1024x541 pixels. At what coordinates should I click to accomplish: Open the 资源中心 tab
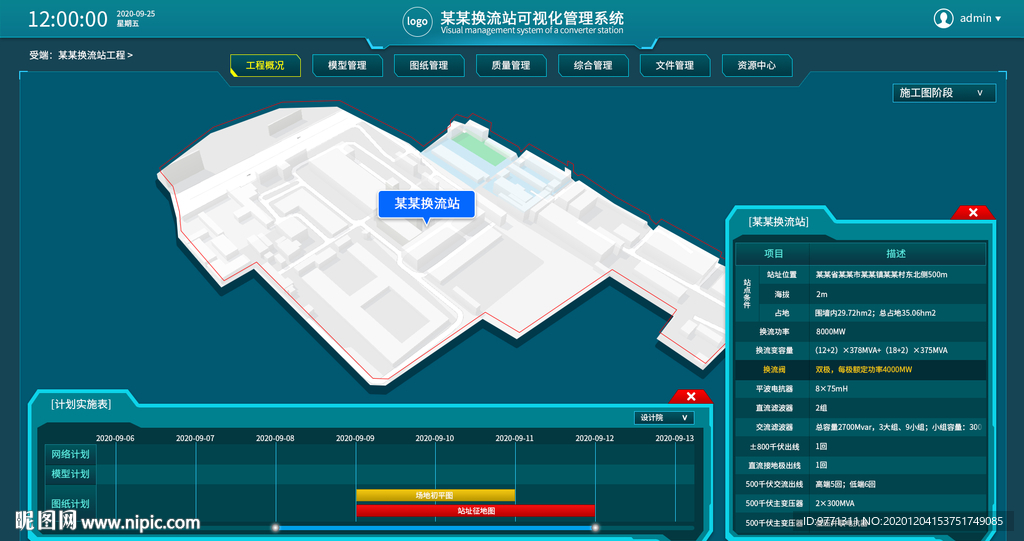coord(757,66)
